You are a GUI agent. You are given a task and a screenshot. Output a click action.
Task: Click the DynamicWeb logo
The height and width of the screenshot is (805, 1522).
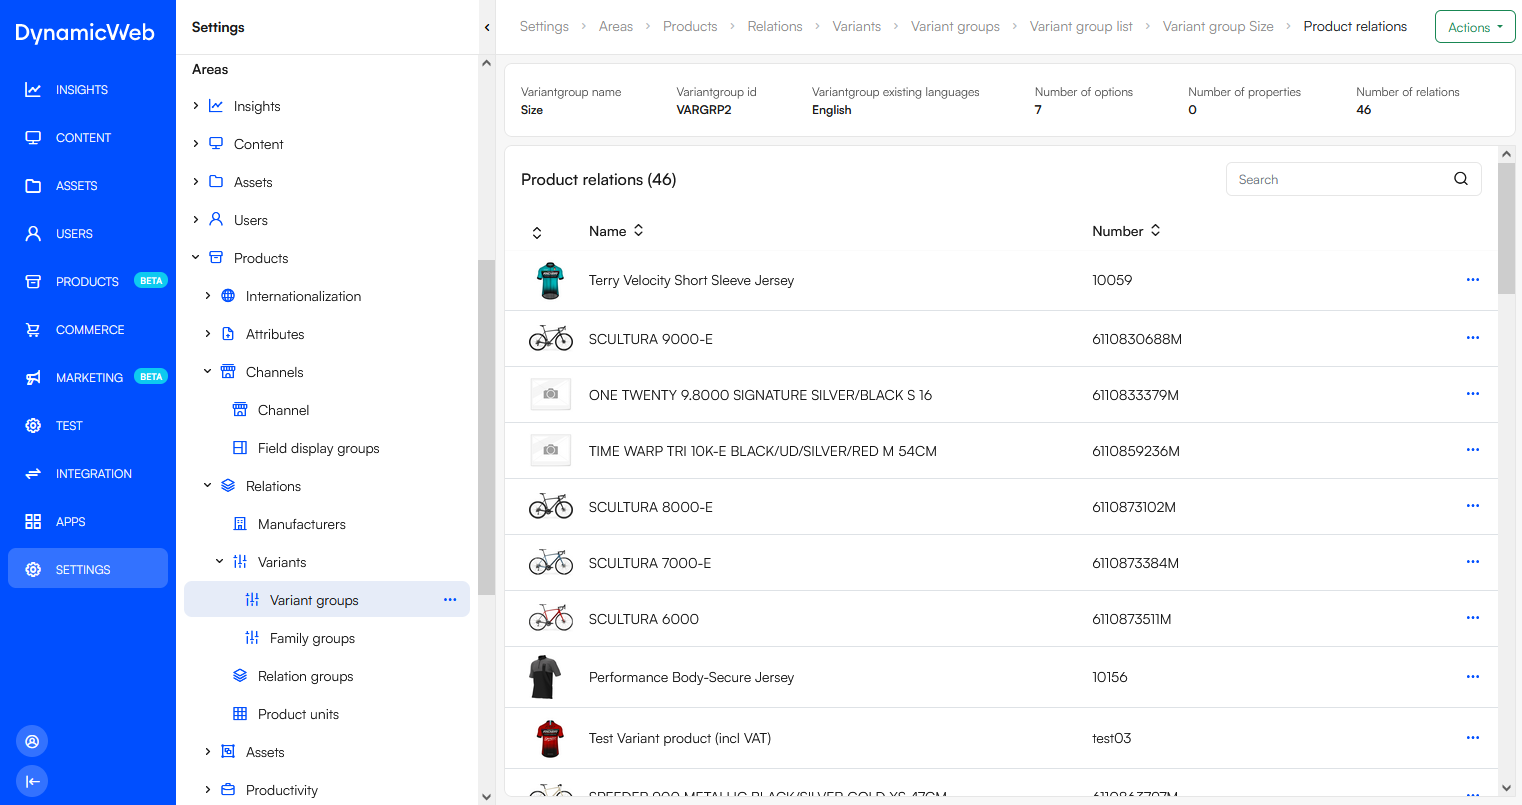pyautogui.click(x=85, y=33)
